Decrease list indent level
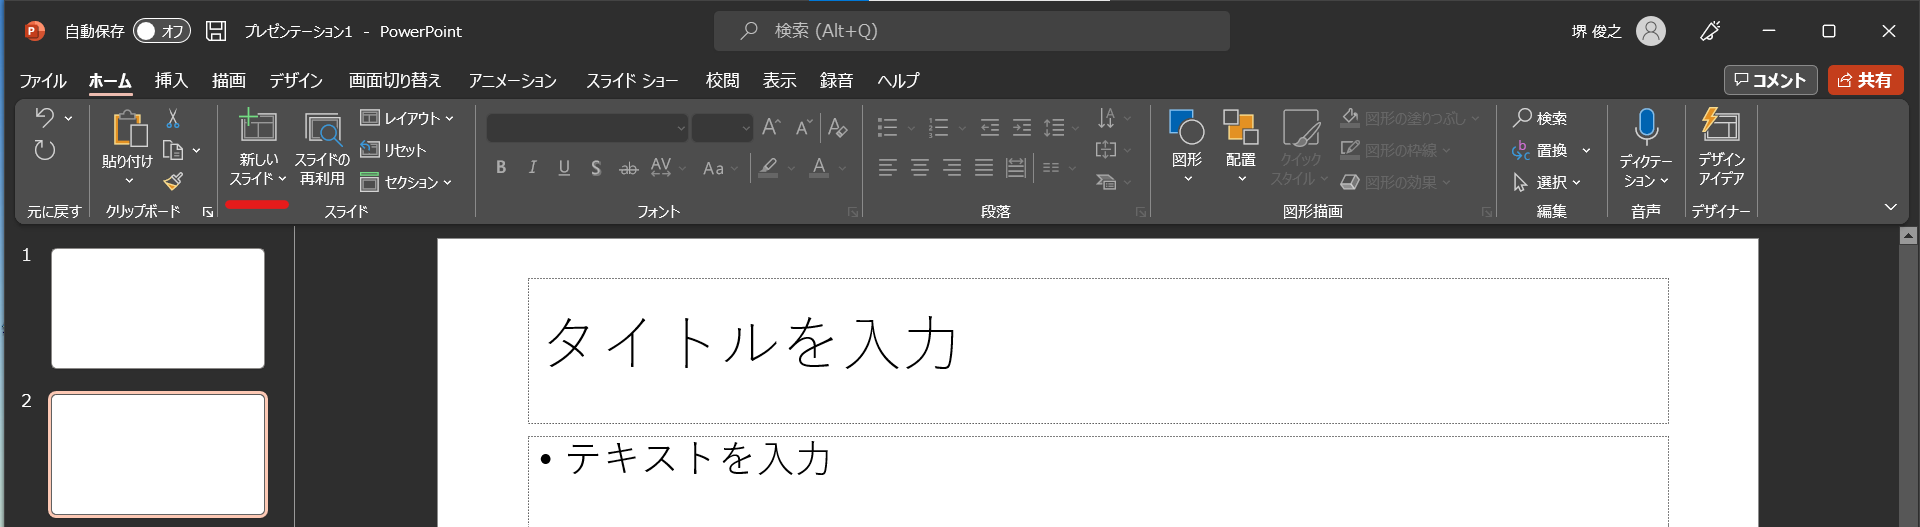The width and height of the screenshot is (1920, 527). (990, 127)
